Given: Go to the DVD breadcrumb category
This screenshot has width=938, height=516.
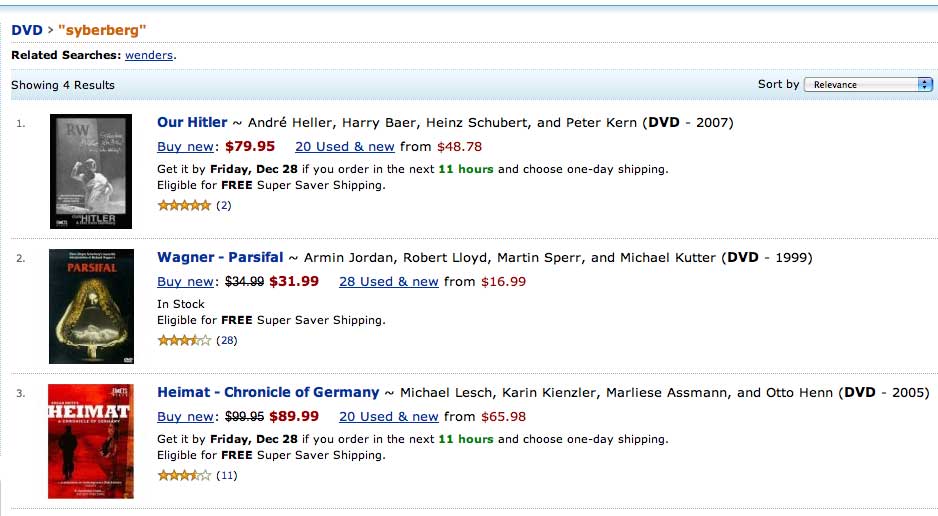Looking at the screenshot, I should (27, 30).
